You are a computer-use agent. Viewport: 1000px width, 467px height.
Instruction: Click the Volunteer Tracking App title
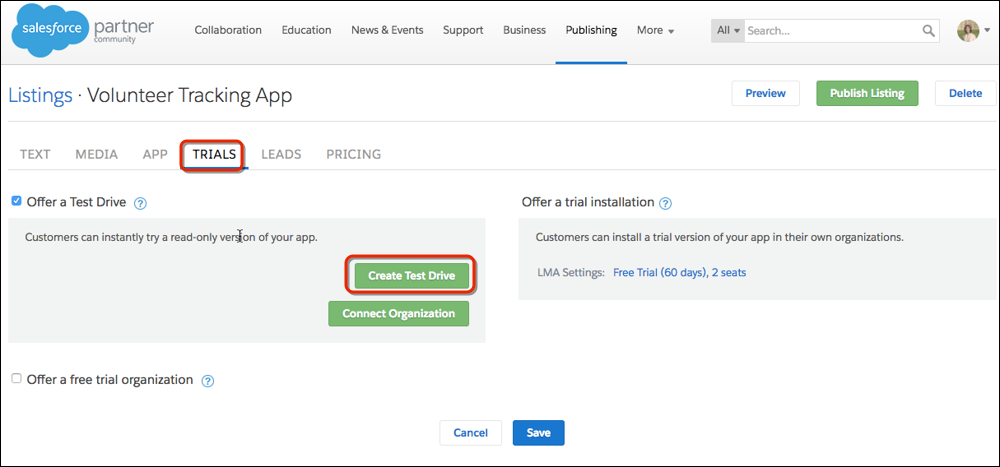(x=189, y=96)
